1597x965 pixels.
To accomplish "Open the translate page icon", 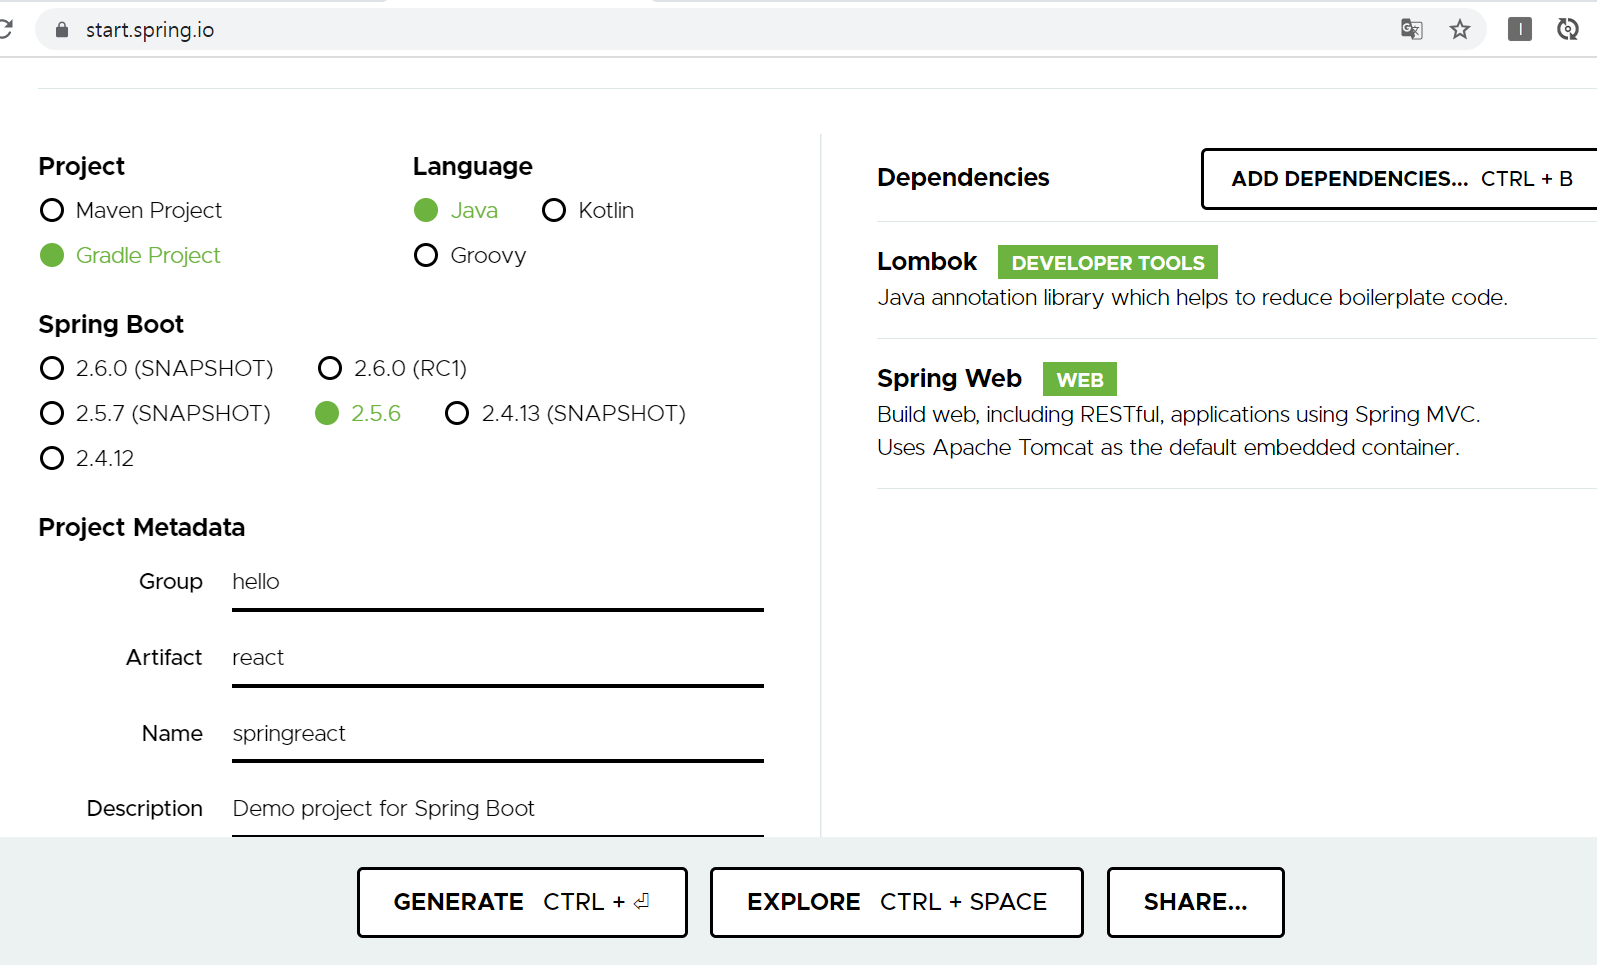I will [1411, 29].
